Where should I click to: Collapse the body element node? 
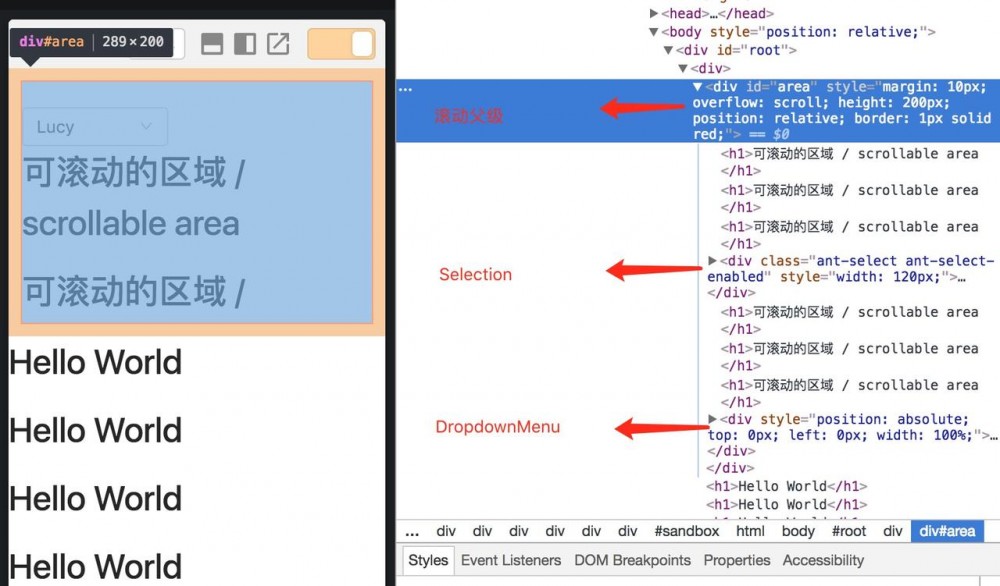click(654, 32)
